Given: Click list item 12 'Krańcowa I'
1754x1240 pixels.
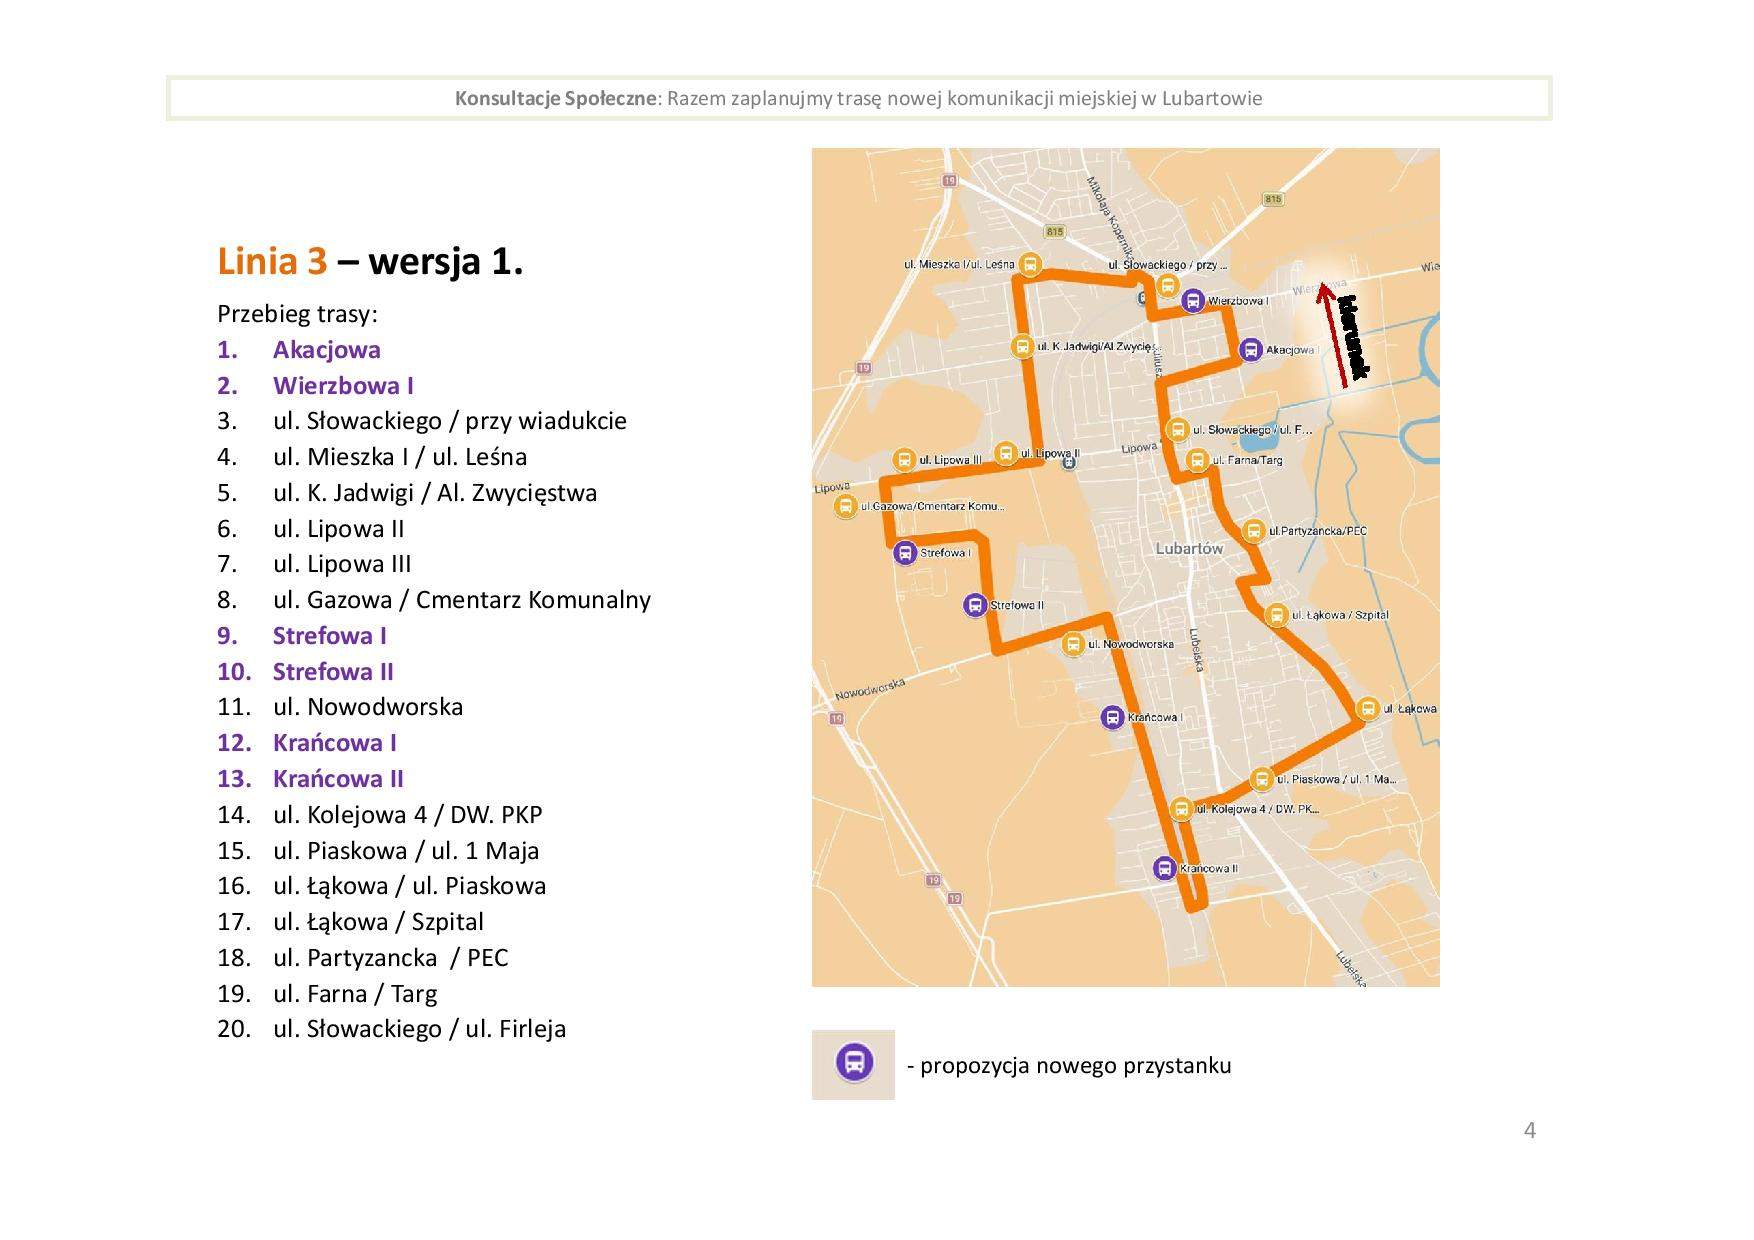Looking at the screenshot, I should click(x=307, y=743).
